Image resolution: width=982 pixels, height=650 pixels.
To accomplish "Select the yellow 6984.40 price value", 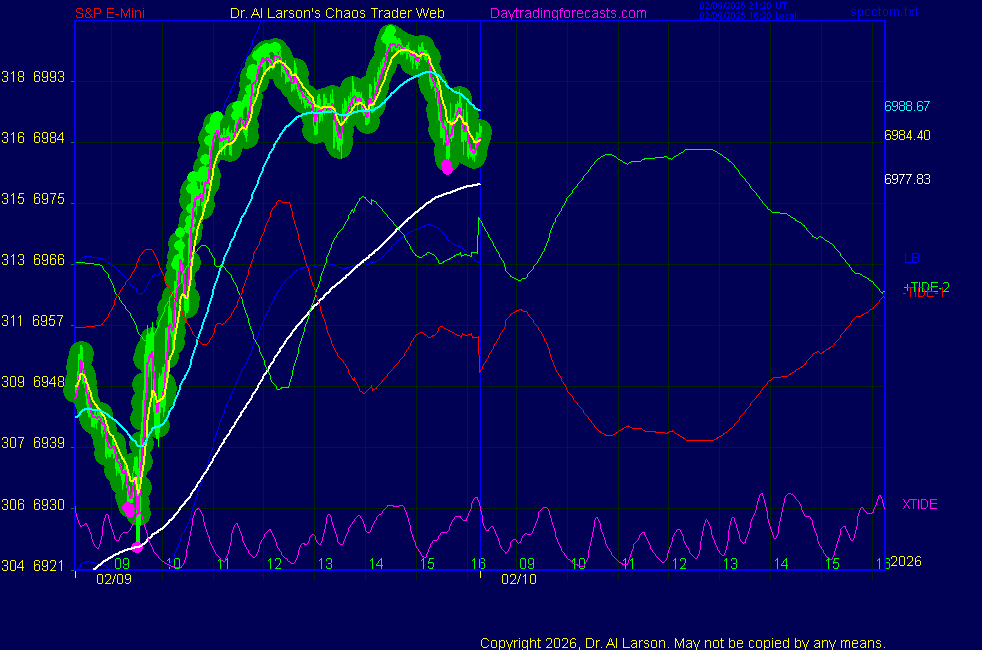I will [x=907, y=135].
